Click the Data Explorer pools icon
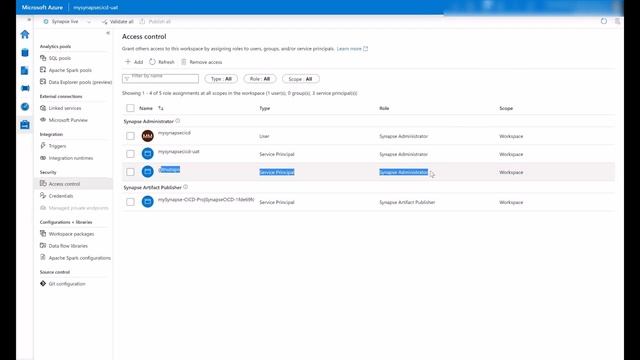The image size is (640, 360). tap(43, 82)
